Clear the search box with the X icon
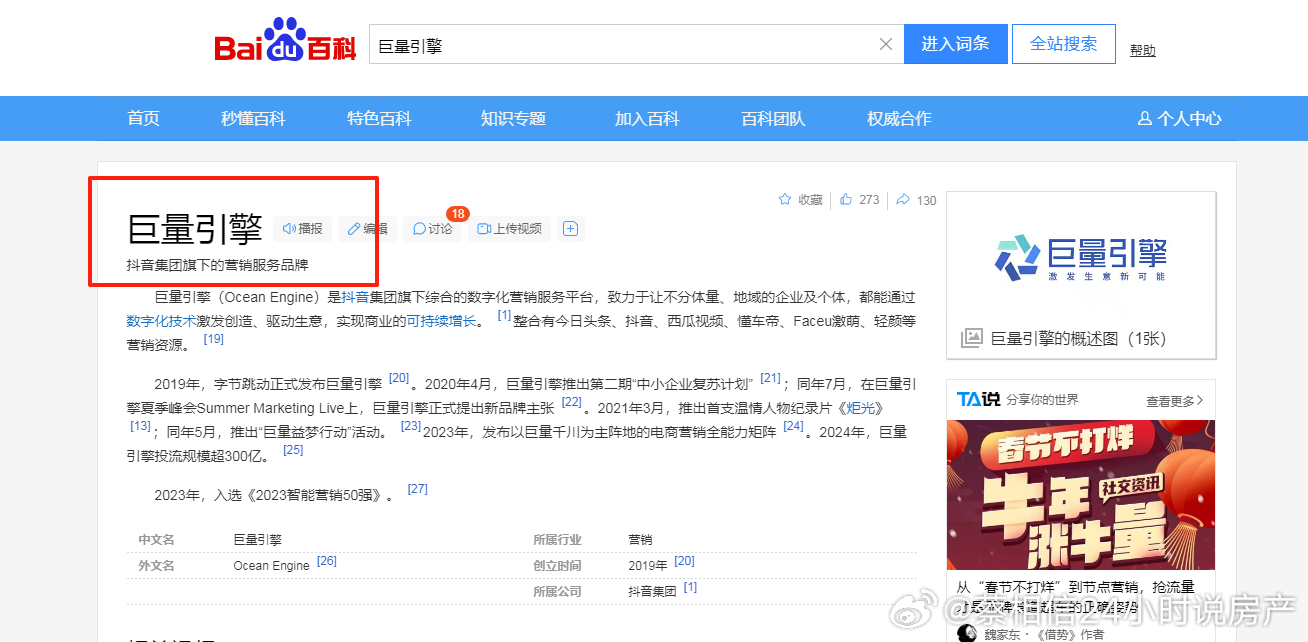 coord(886,44)
